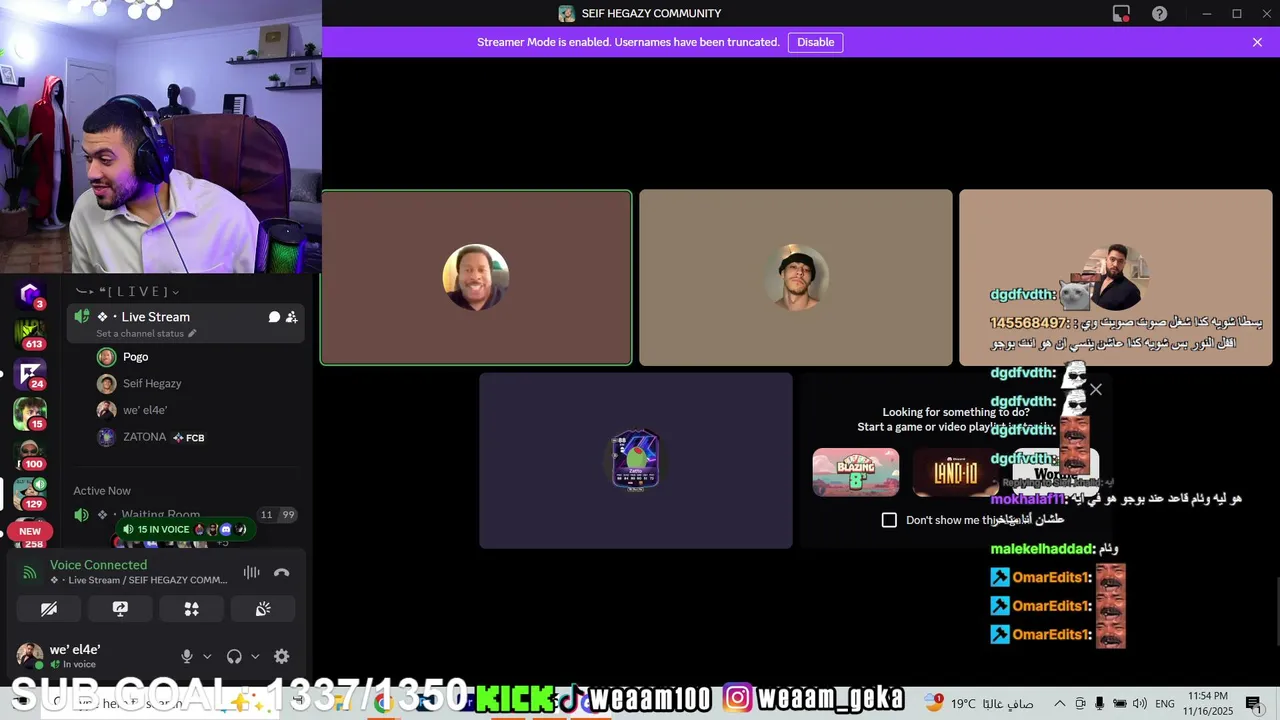Screen dimensions: 1280x720
Task: Open Help icon in title bar
Action: pyautogui.click(x=1160, y=14)
